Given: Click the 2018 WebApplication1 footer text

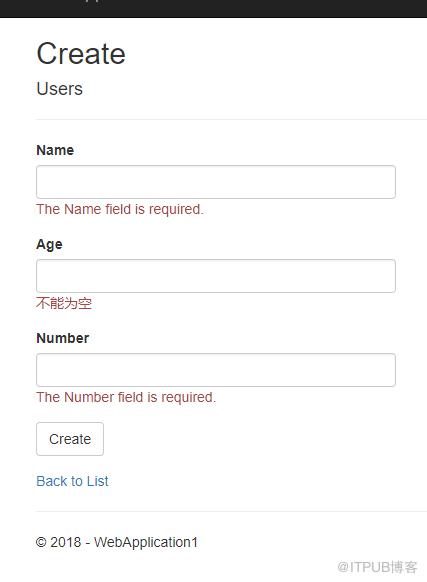Looking at the screenshot, I should (x=117, y=542).
